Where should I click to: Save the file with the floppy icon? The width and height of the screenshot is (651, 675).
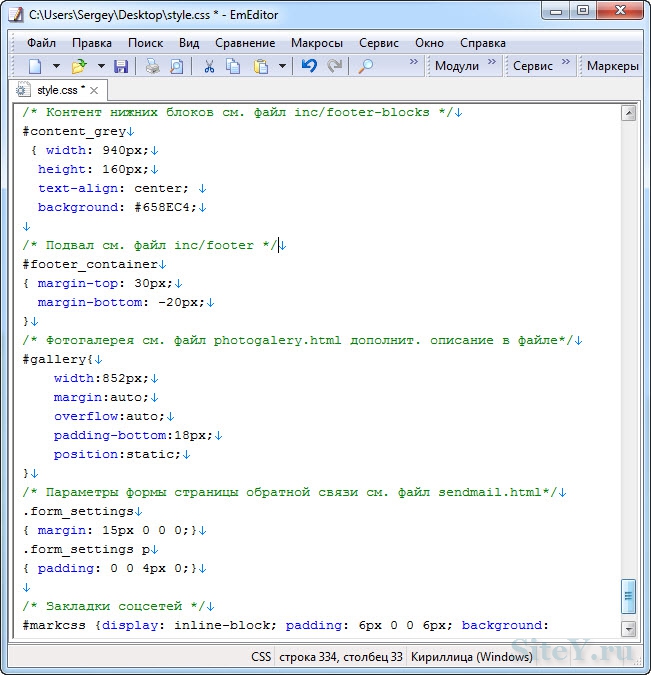pos(121,66)
